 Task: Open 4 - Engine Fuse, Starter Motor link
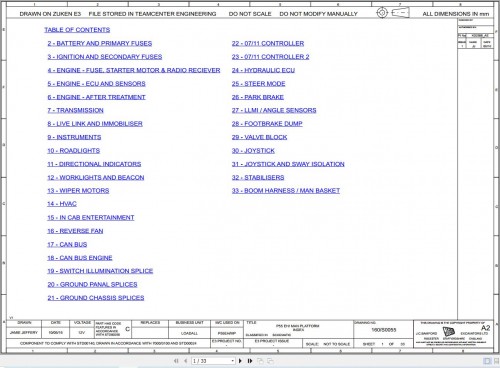[x=134, y=70]
